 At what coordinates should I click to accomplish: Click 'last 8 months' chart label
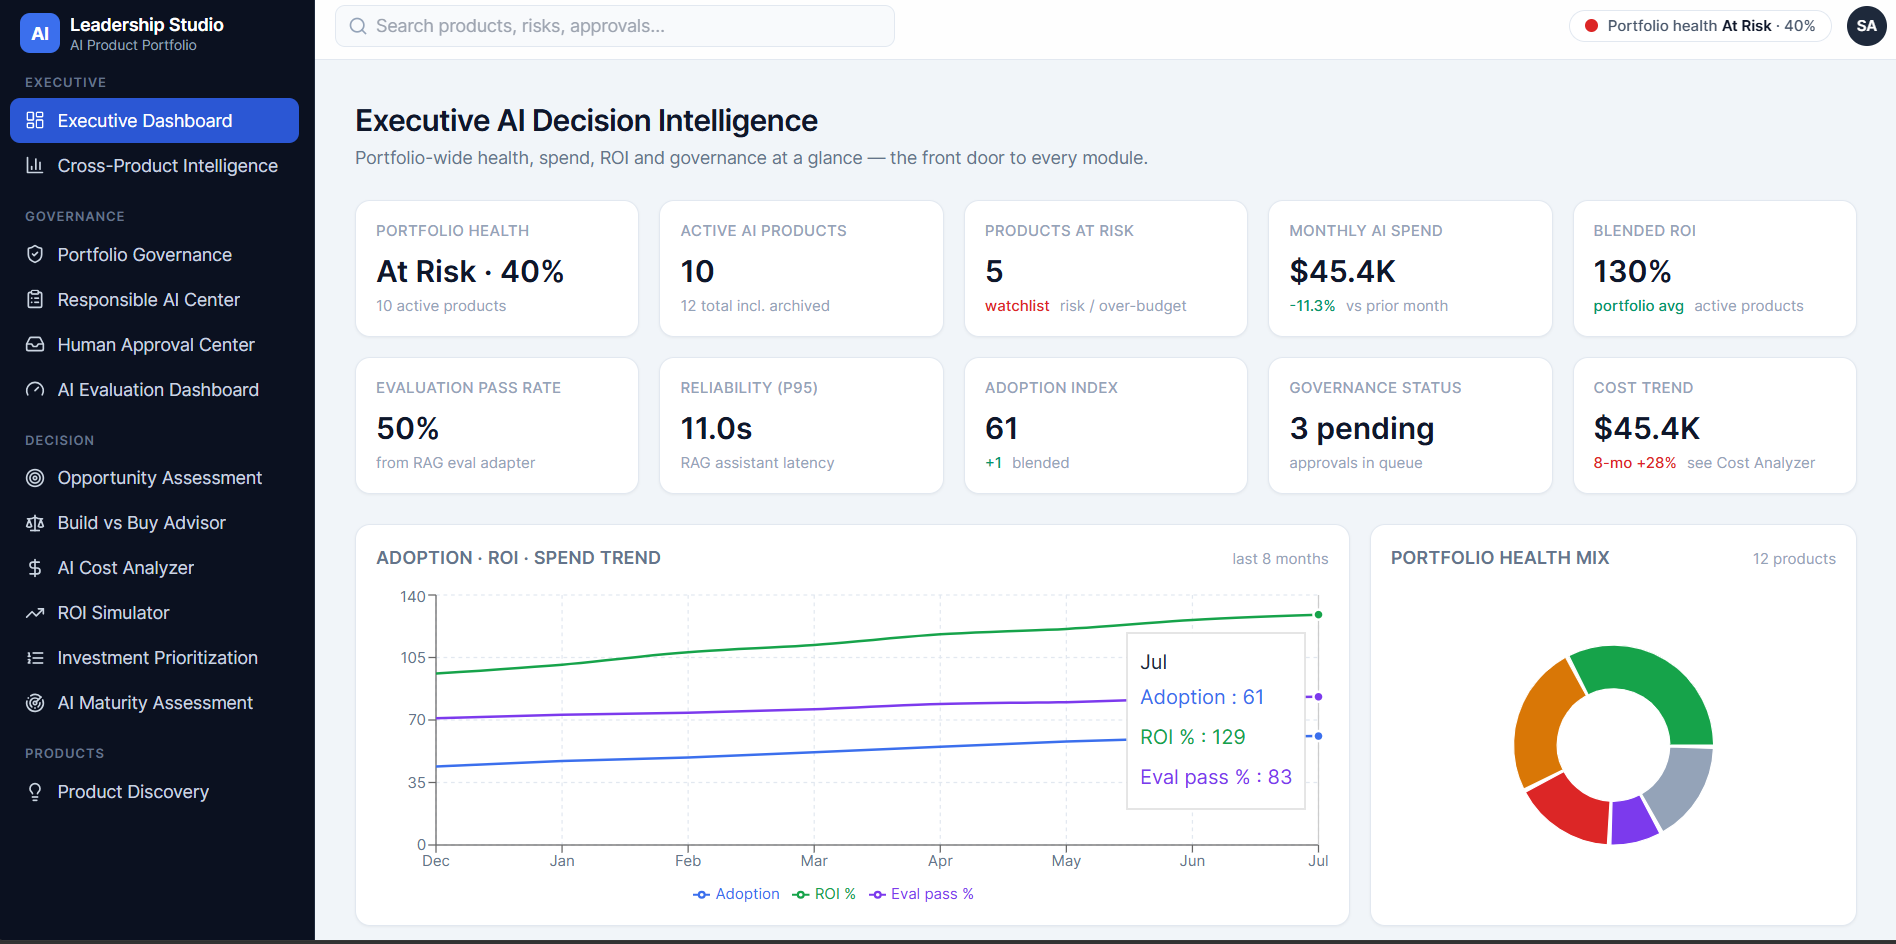[1280, 559]
